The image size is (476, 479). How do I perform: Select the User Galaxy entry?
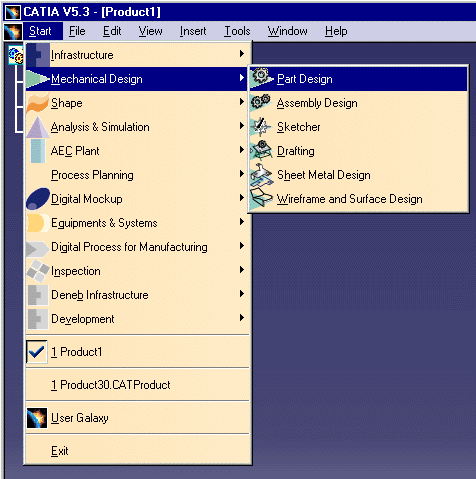(x=137, y=418)
